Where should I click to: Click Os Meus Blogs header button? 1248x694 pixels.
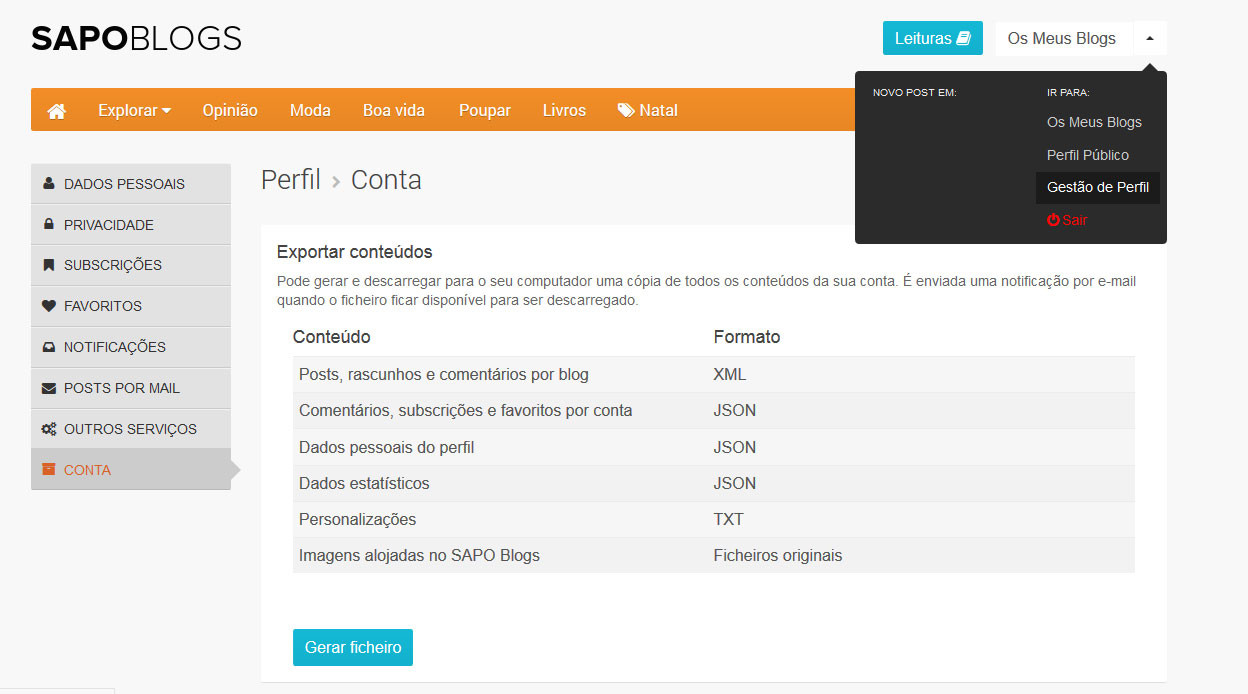tap(1061, 38)
